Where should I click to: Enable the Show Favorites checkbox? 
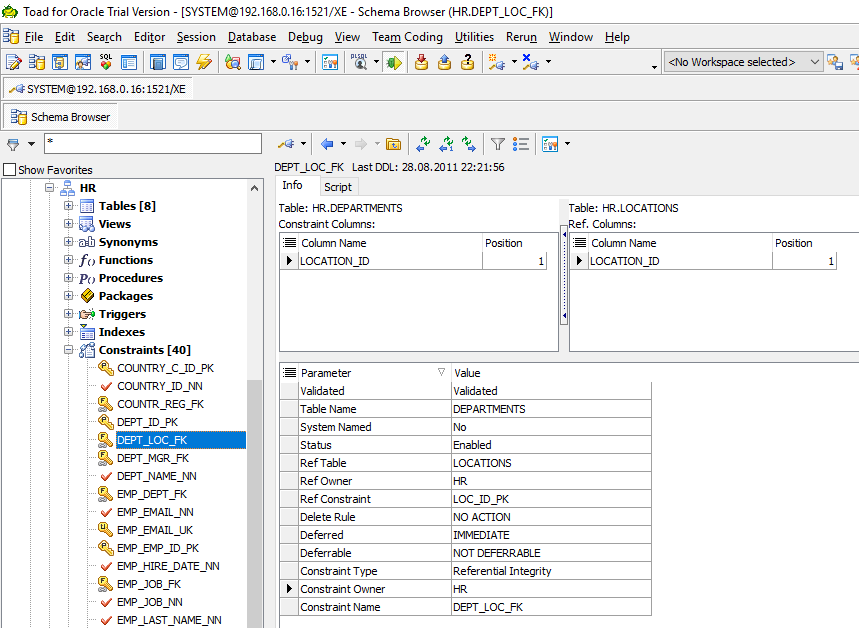tap(10, 170)
